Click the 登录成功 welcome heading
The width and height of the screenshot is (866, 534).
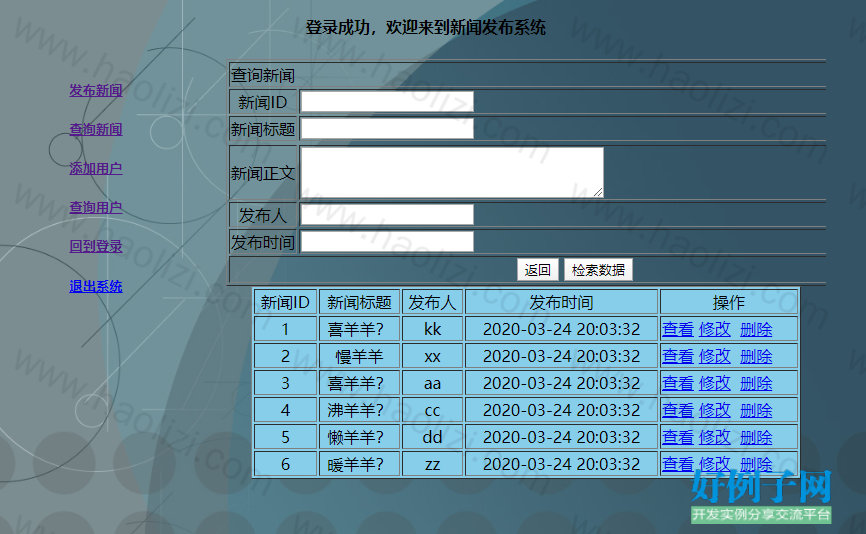click(x=425, y=27)
